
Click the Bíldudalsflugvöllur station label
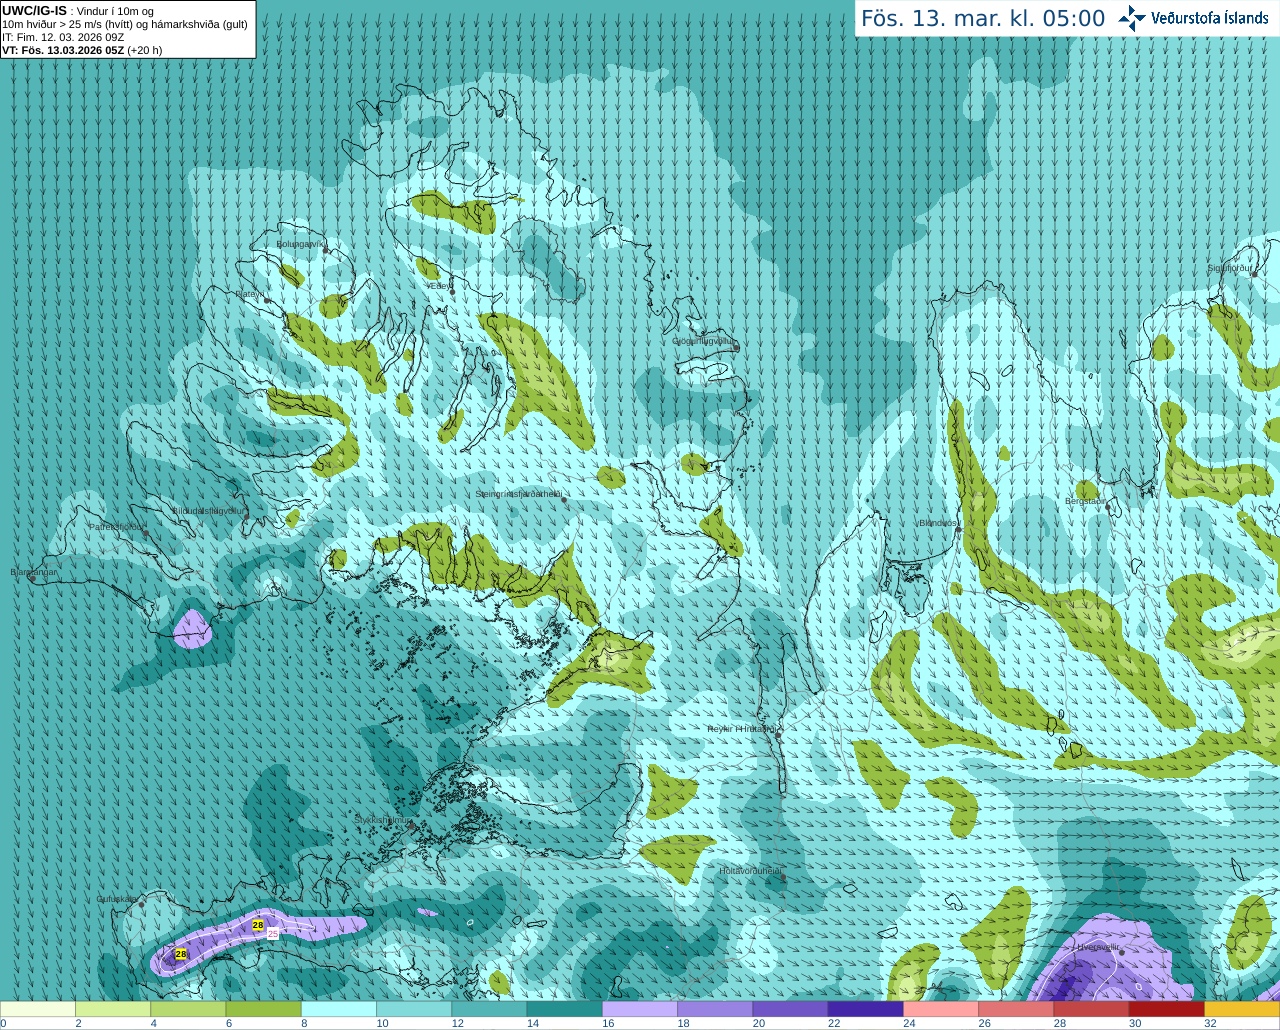pos(208,510)
